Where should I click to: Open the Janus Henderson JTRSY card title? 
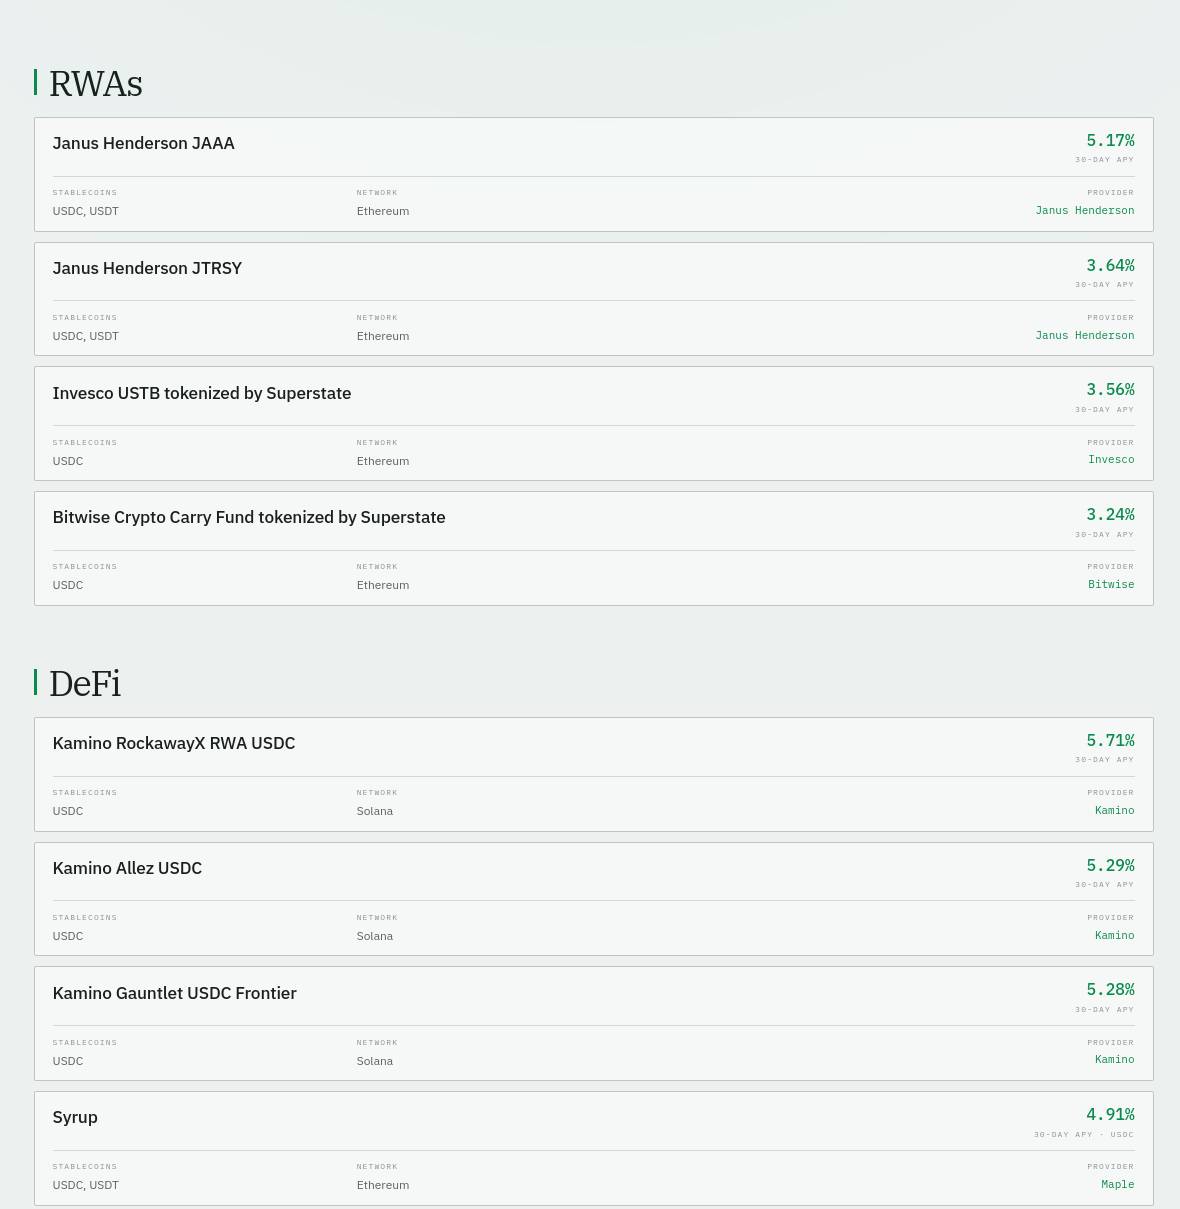147,268
